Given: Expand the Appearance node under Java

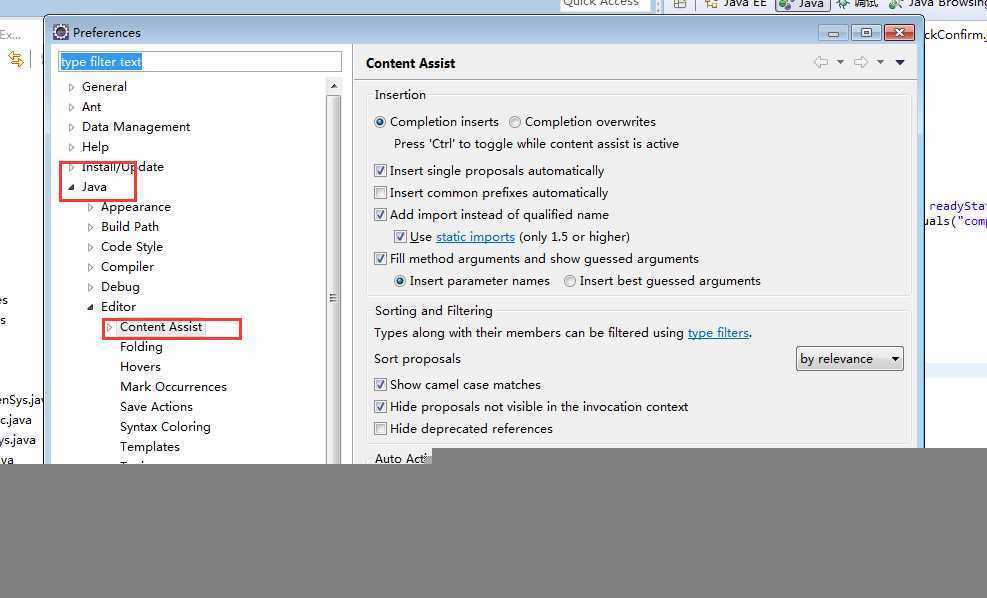Looking at the screenshot, I should [x=91, y=207].
